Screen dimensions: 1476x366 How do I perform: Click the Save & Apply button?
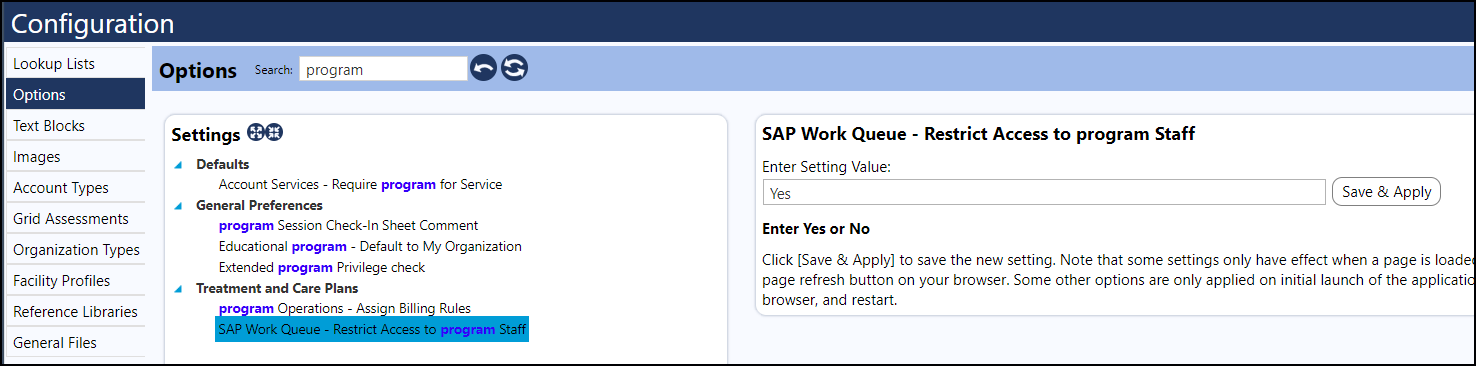(x=1386, y=192)
